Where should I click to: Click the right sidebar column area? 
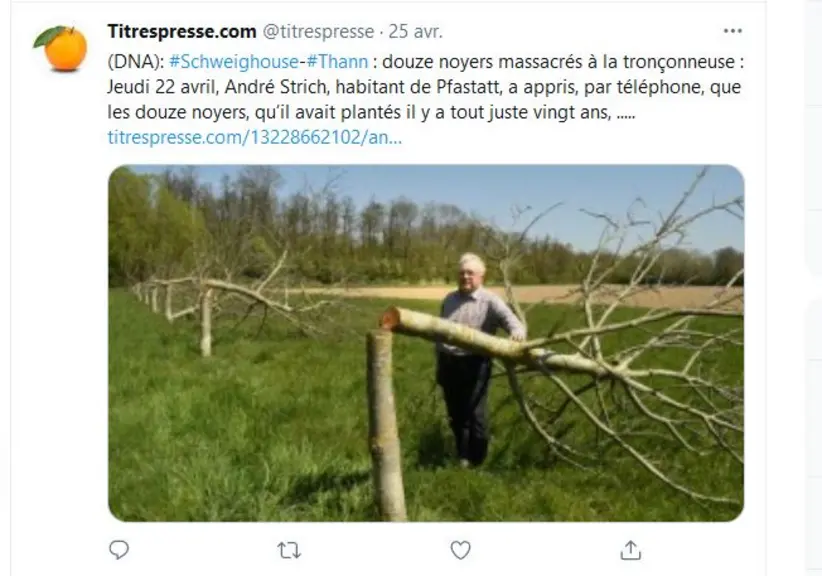click(813, 288)
